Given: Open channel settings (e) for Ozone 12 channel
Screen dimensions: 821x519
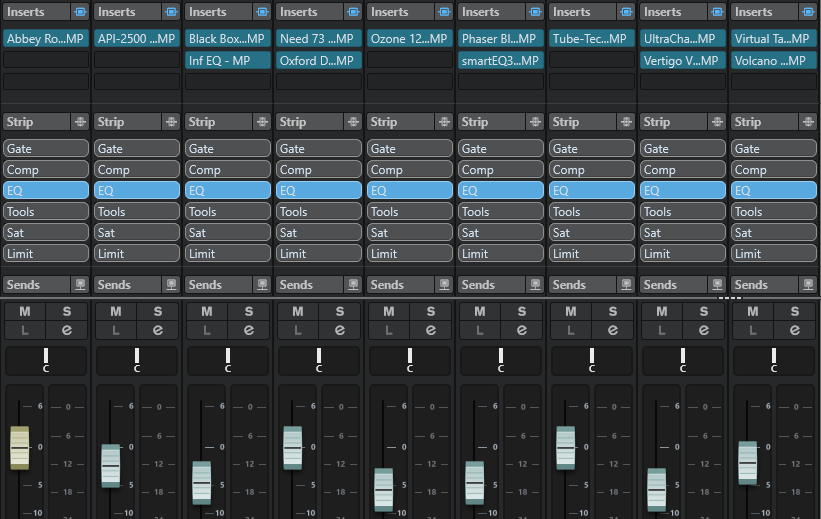Looking at the screenshot, I should [431, 330].
